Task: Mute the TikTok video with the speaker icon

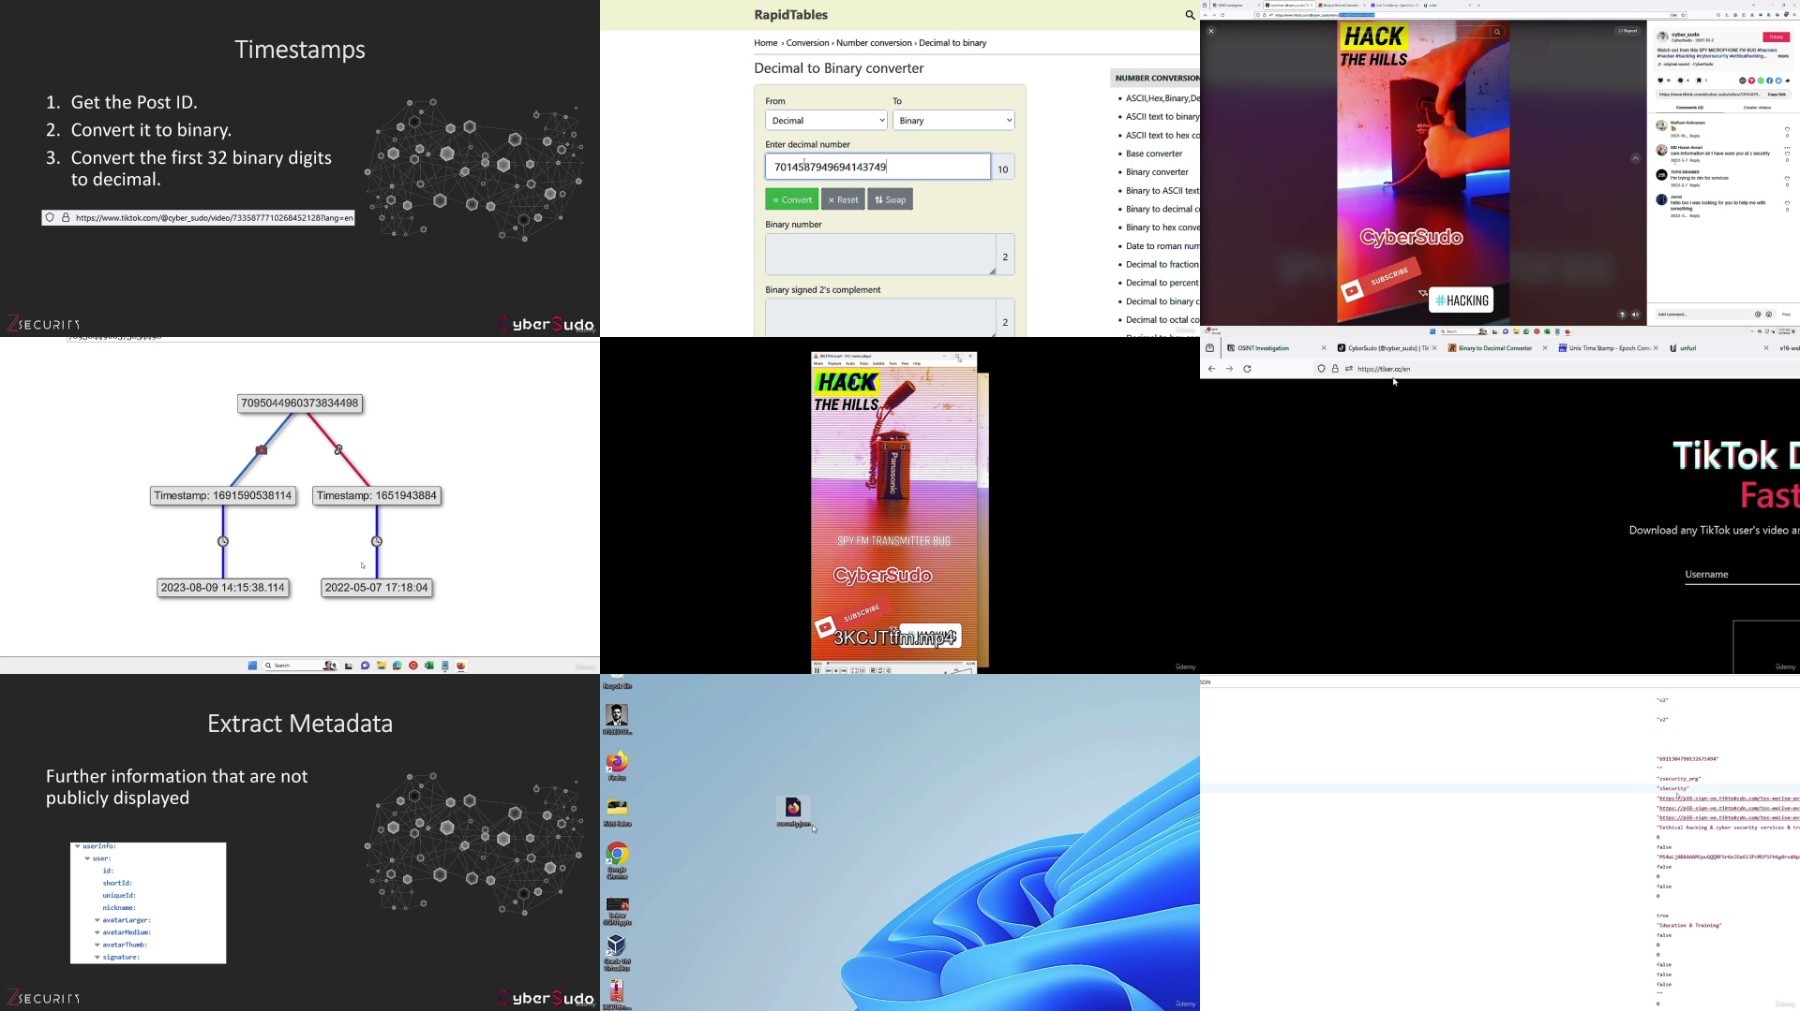Action: pyautogui.click(x=1636, y=314)
